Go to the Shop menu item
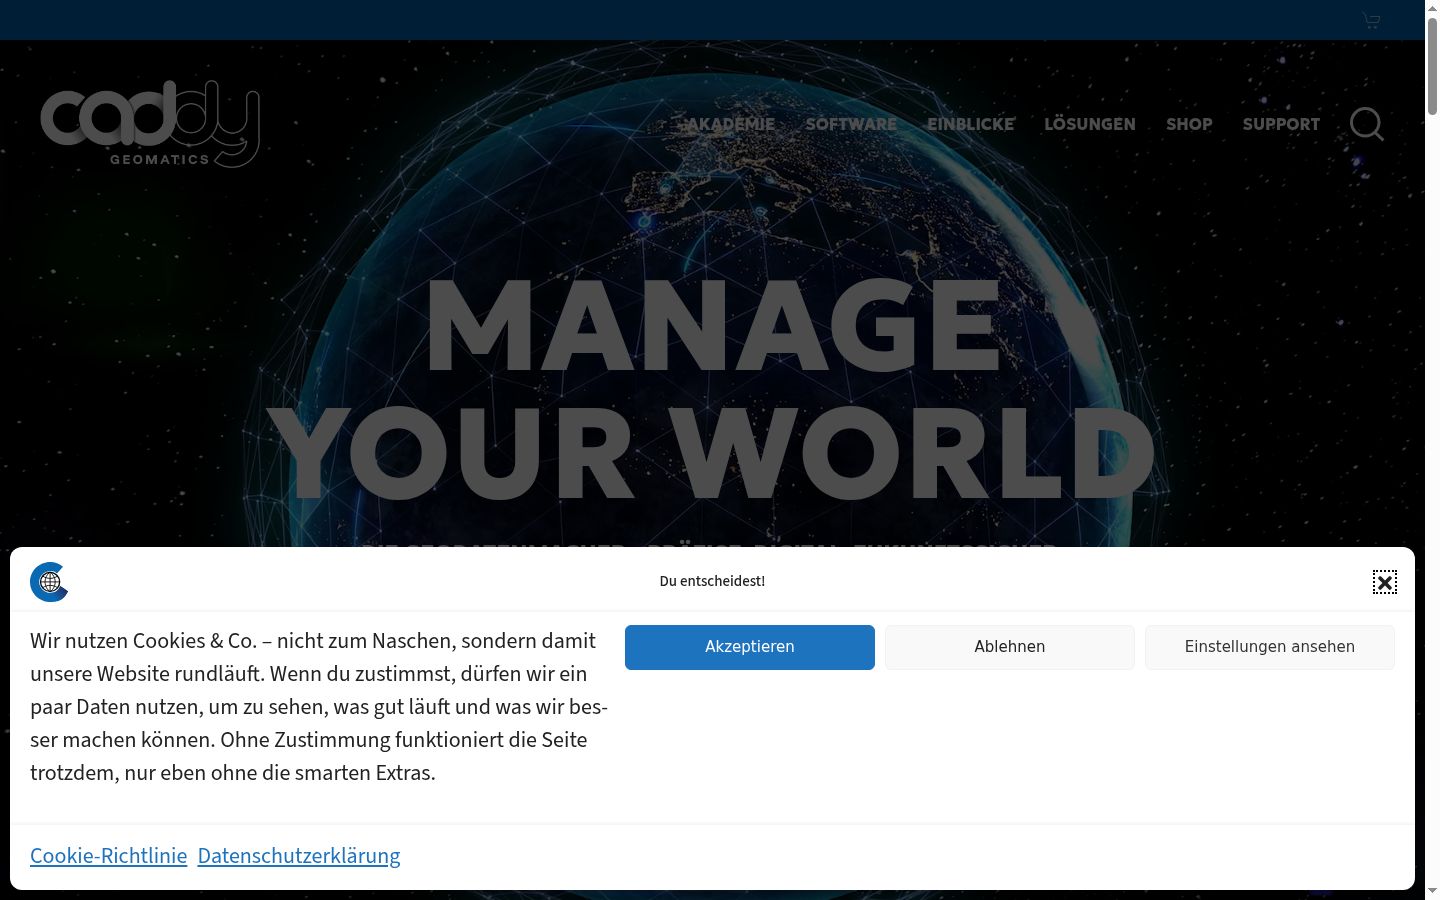The height and width of the screenshot is (900, 1440). point(1189,124)
